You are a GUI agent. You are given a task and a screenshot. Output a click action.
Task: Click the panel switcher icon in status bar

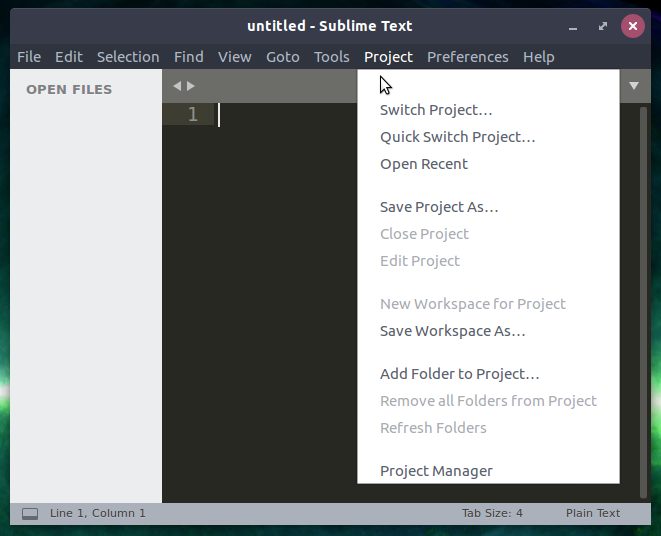(x=30, y=513)
